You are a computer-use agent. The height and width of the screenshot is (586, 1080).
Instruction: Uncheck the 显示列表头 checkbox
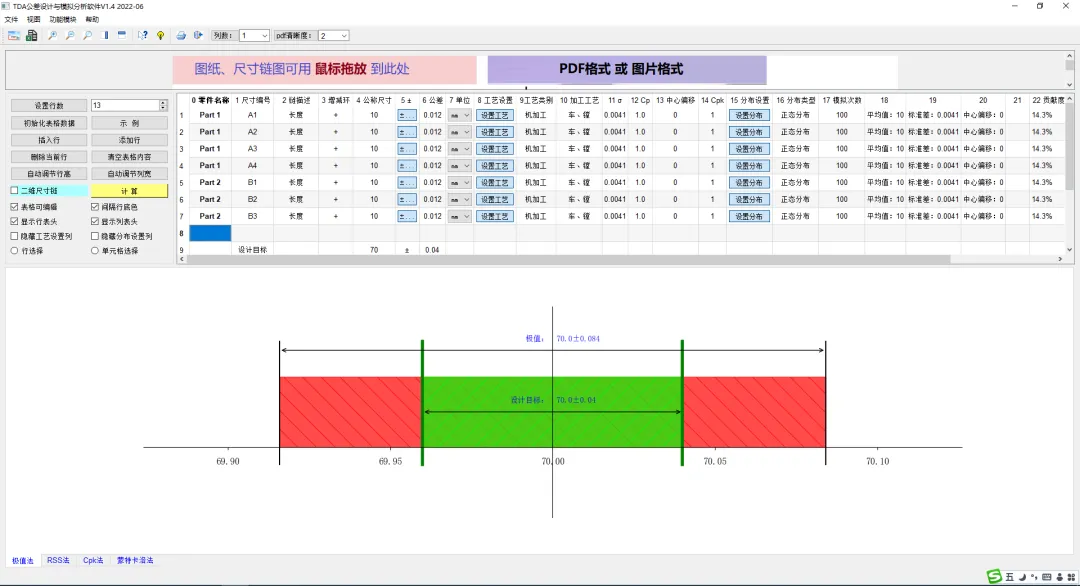pos(95,222)
